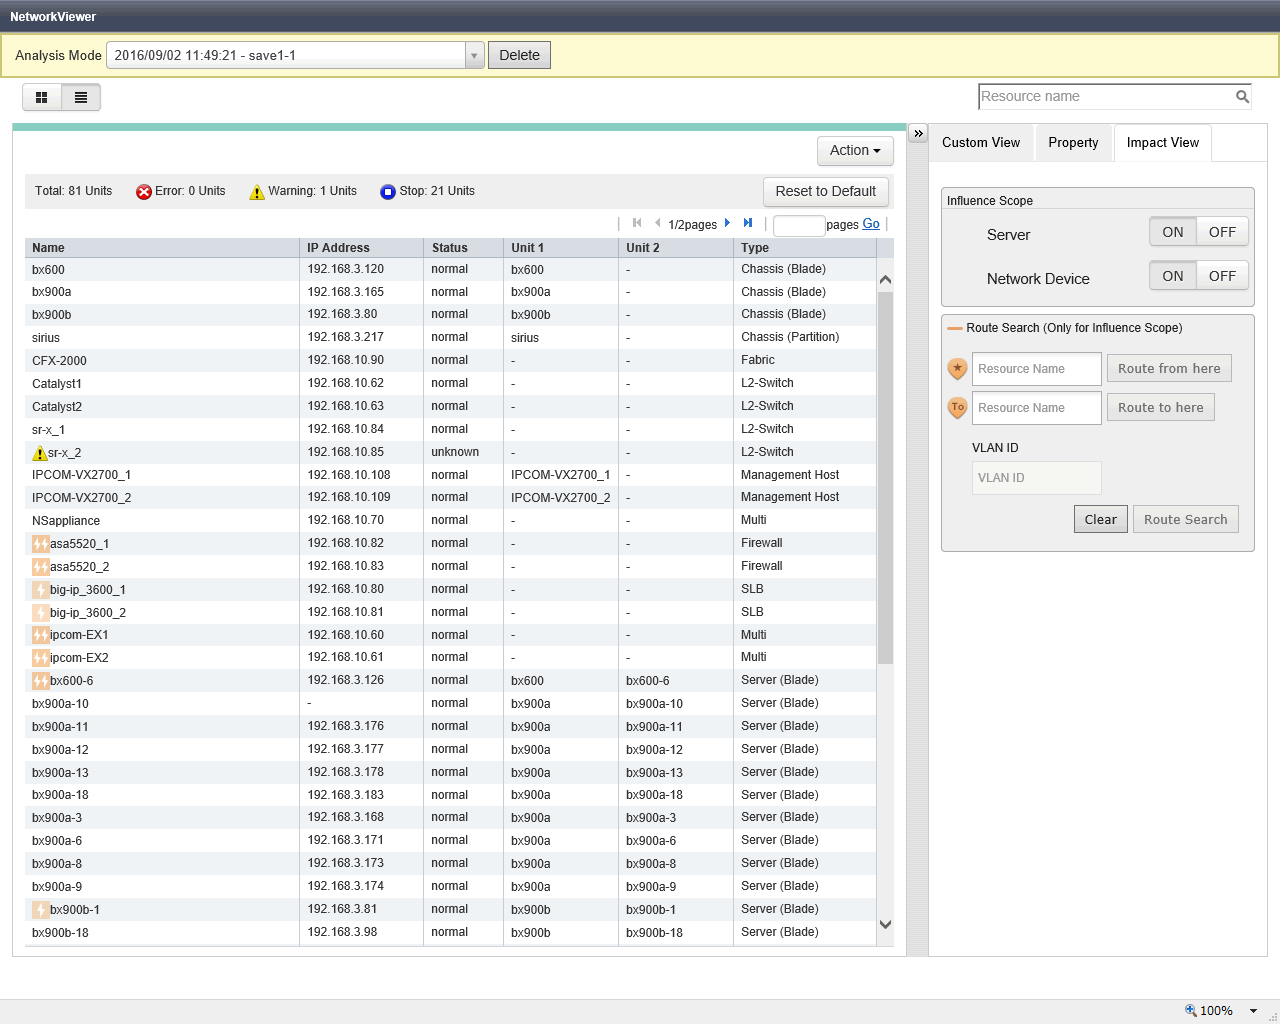Open the Property tab
Viewport: 1280px width, 1024px height.
(1073, 143)
